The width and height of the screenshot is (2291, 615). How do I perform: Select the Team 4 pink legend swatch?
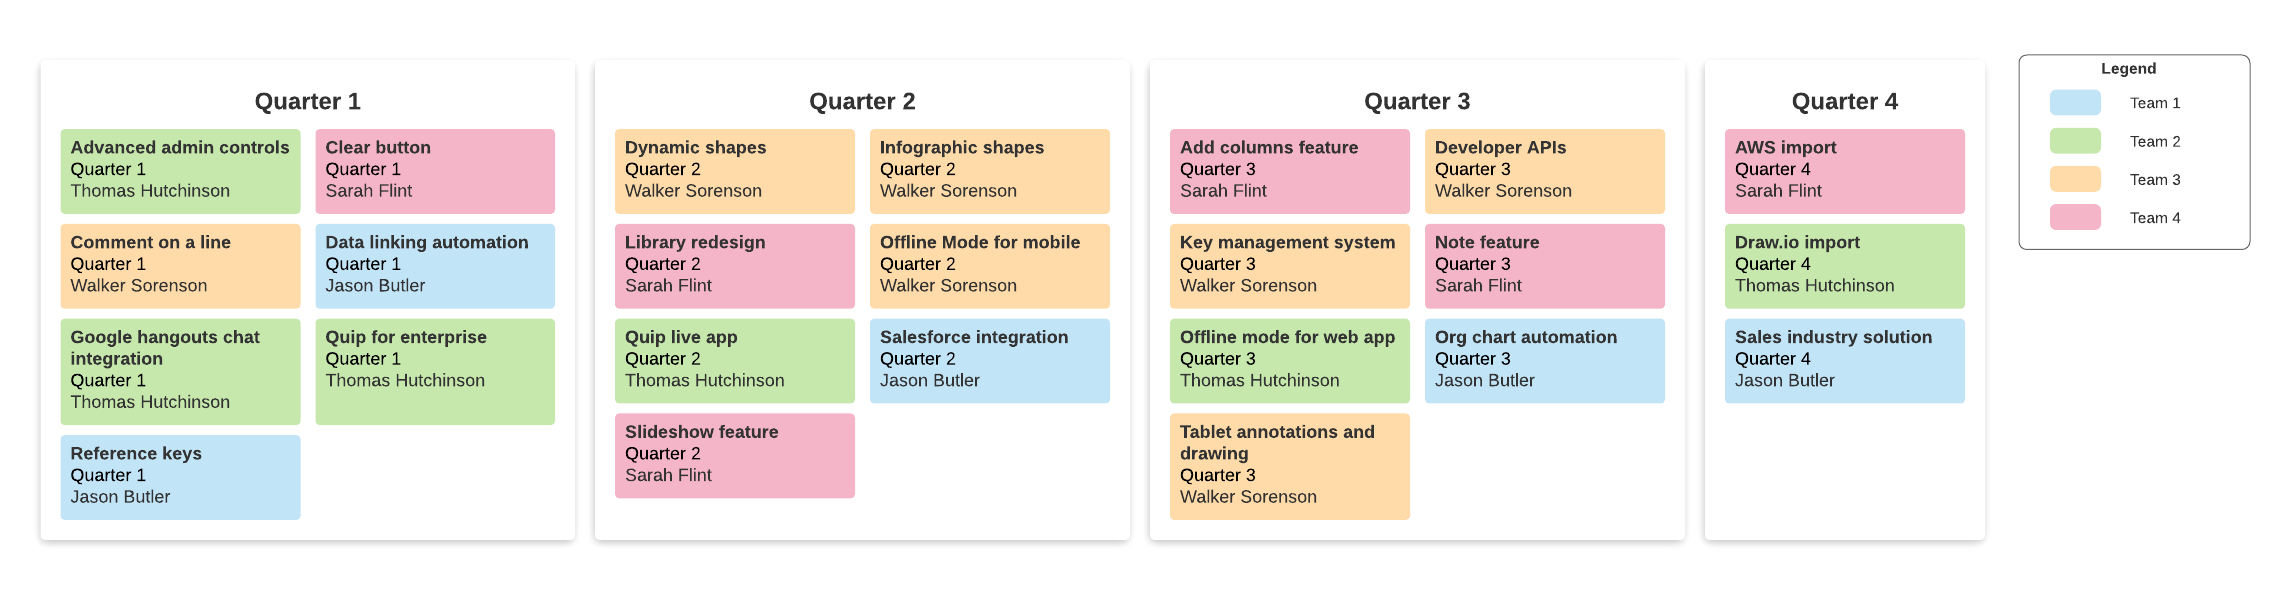click(2074, 217)
